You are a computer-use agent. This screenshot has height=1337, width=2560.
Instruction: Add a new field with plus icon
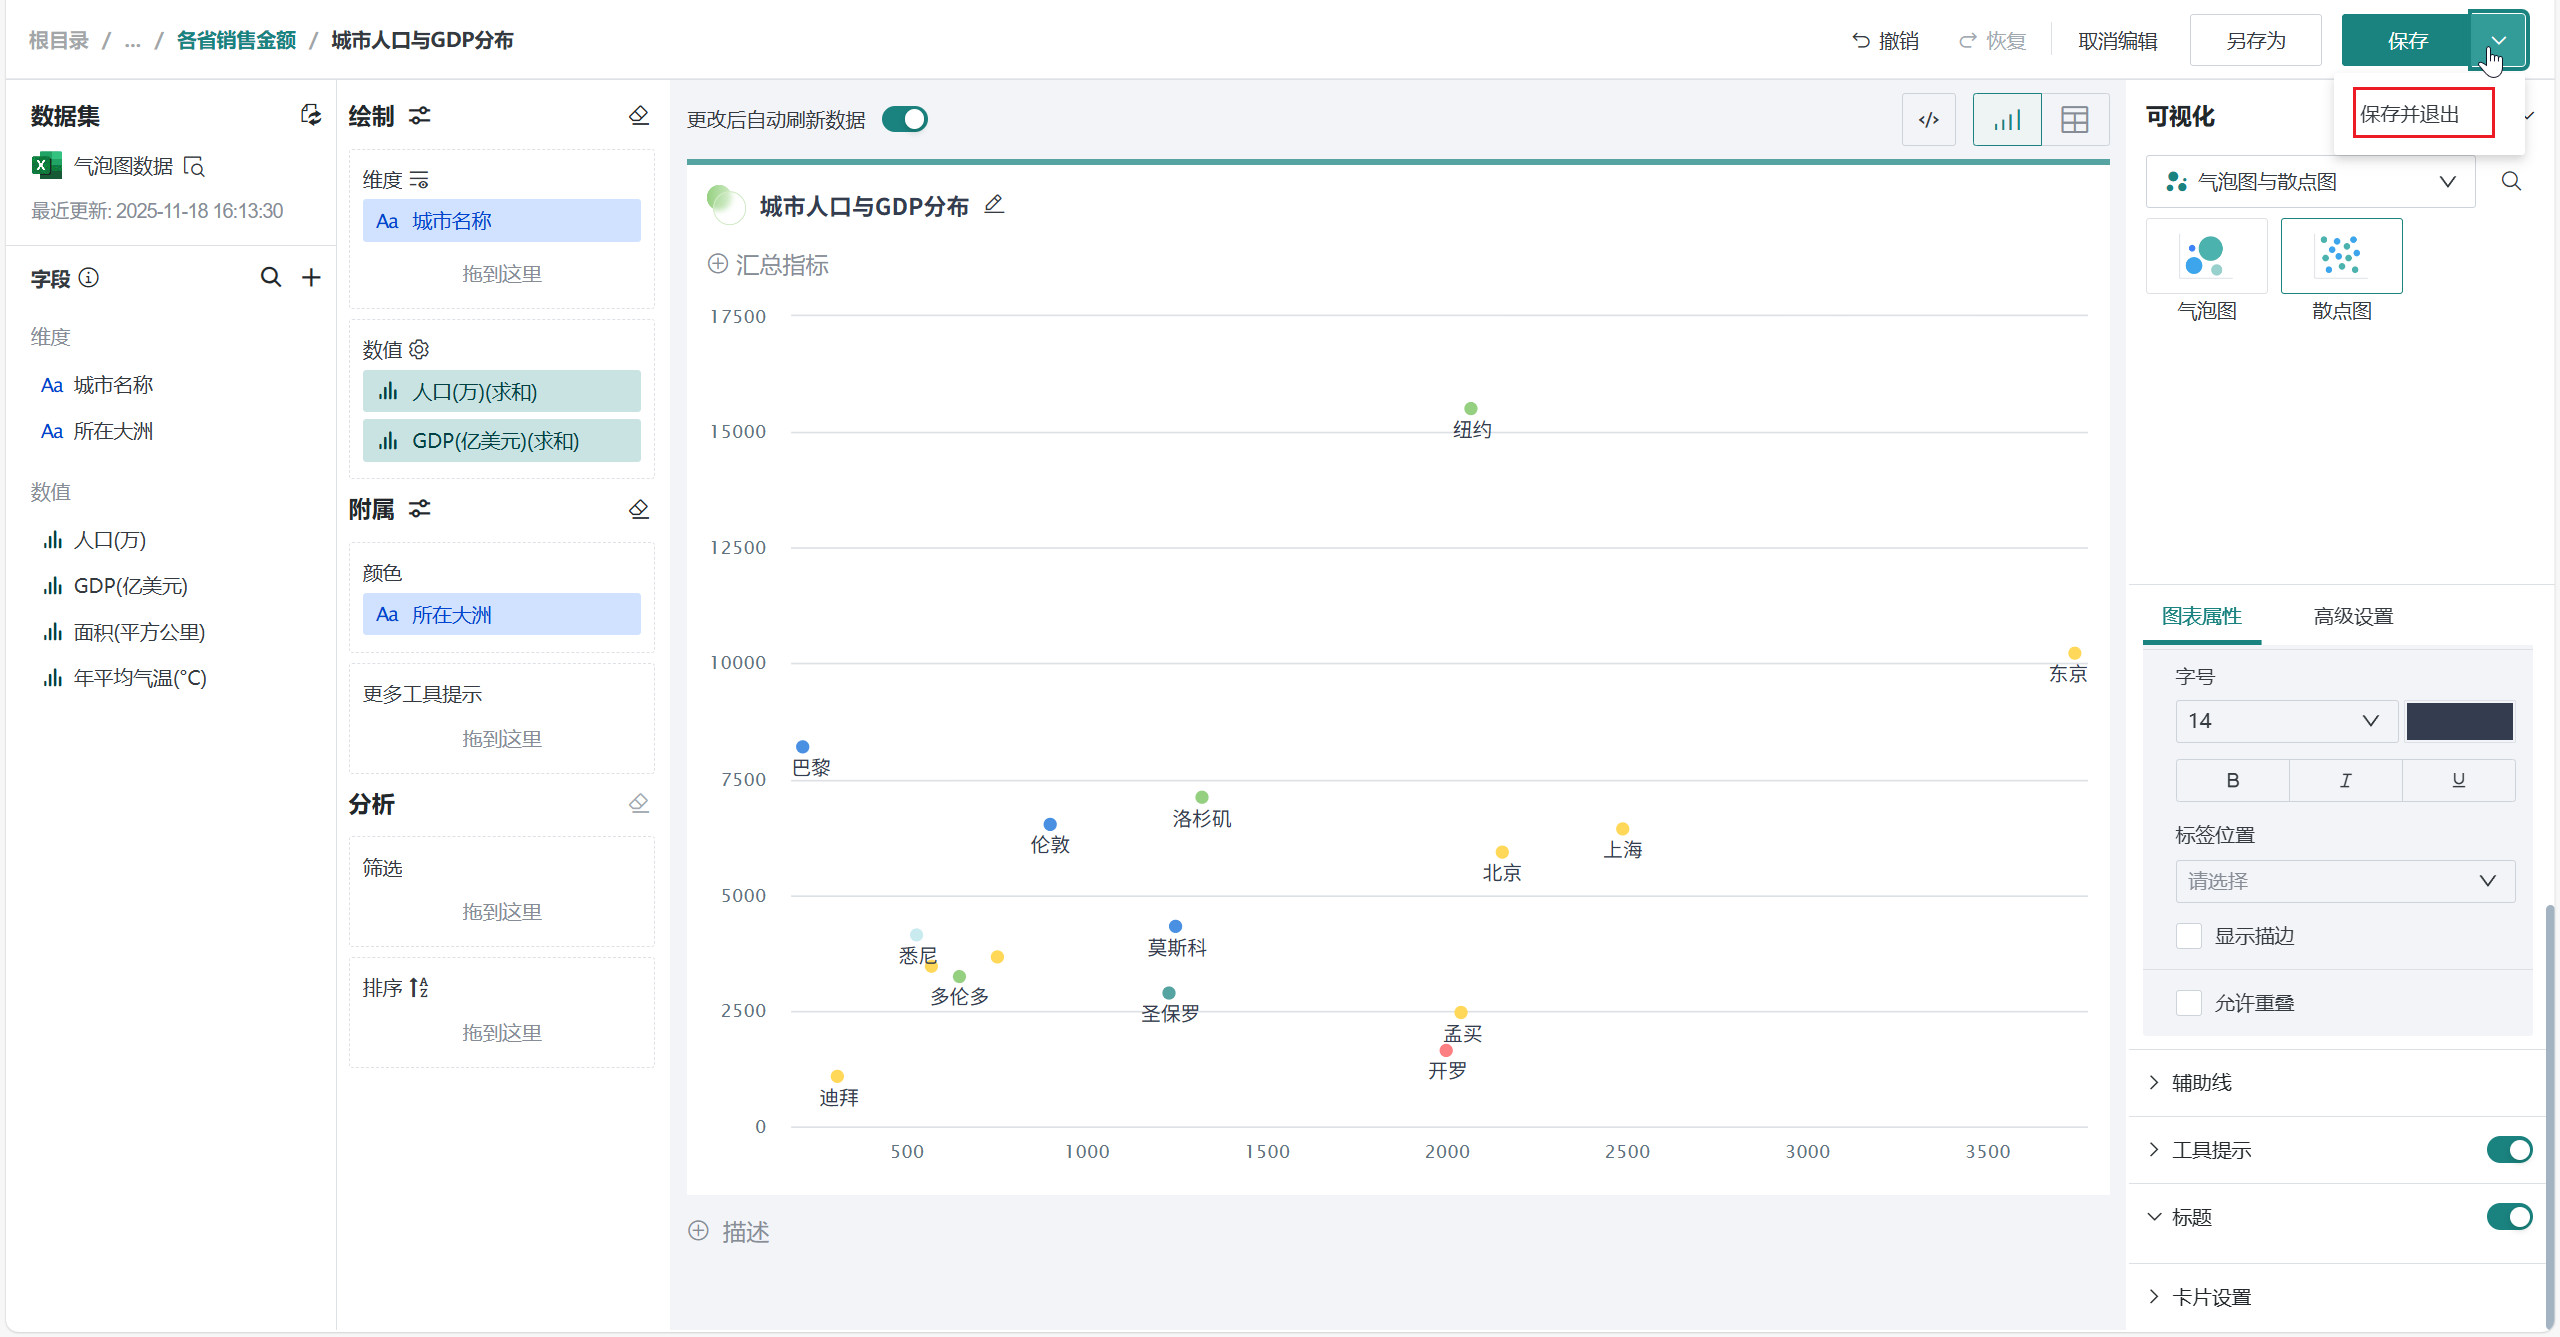(x=311, y=277)
